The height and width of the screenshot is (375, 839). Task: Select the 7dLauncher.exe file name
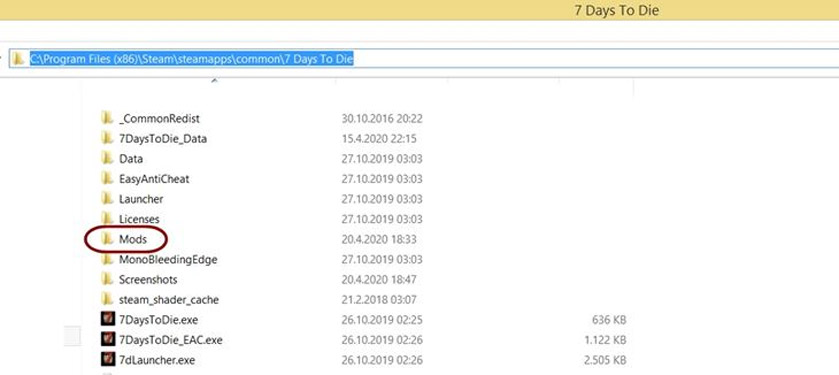point(157,360)
